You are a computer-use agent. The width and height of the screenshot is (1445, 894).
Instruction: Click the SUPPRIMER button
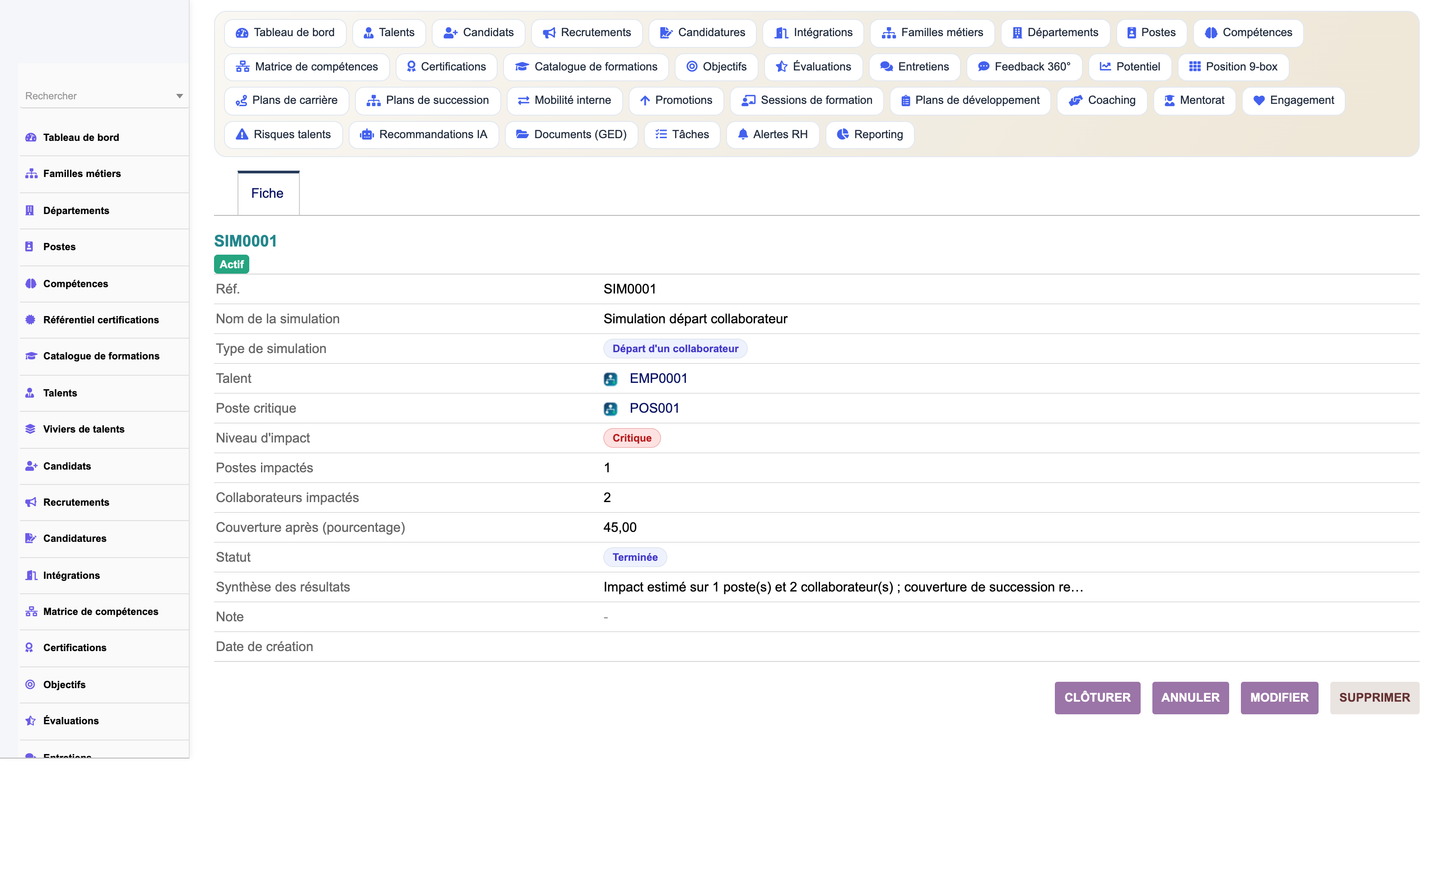coord(1374,698)
